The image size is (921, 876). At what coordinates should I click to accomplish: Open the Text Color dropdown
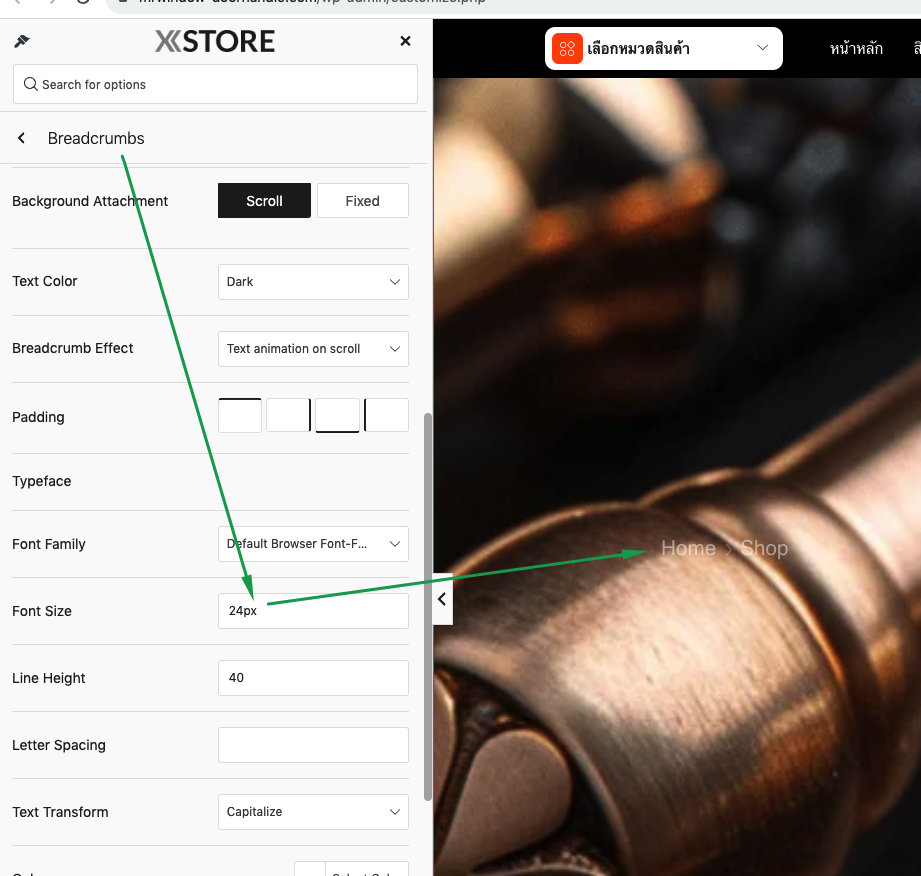point(313,281)
